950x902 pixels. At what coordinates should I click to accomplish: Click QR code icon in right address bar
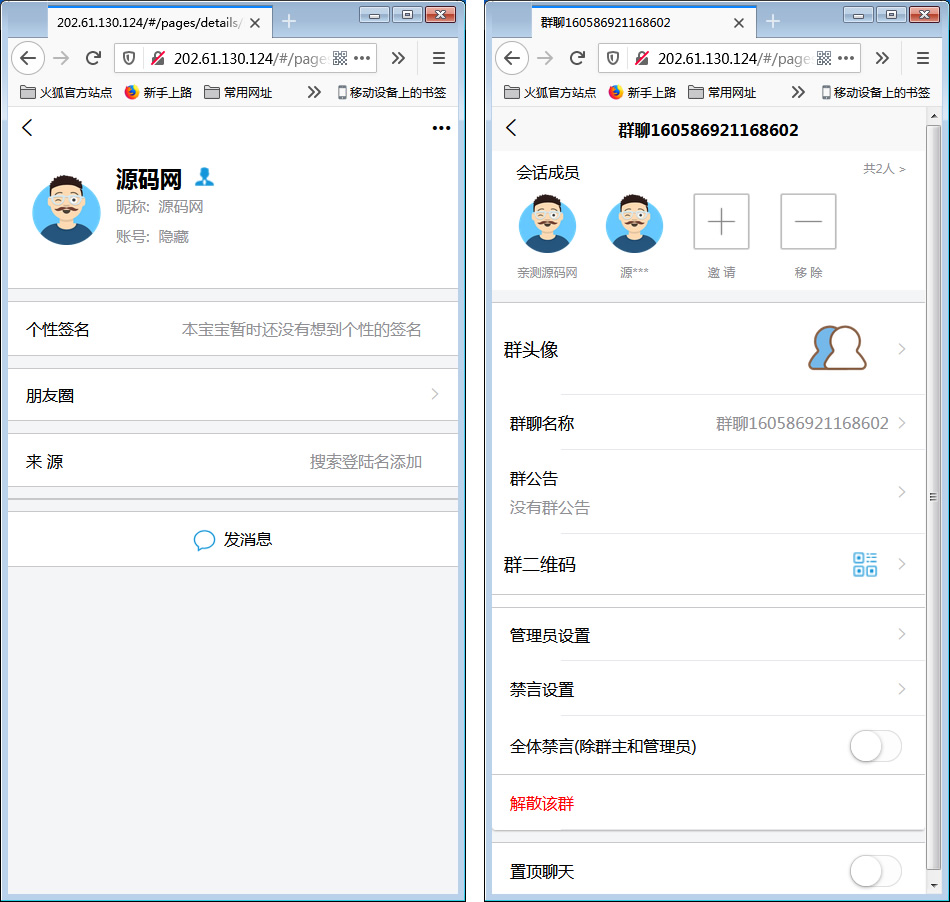824,58
